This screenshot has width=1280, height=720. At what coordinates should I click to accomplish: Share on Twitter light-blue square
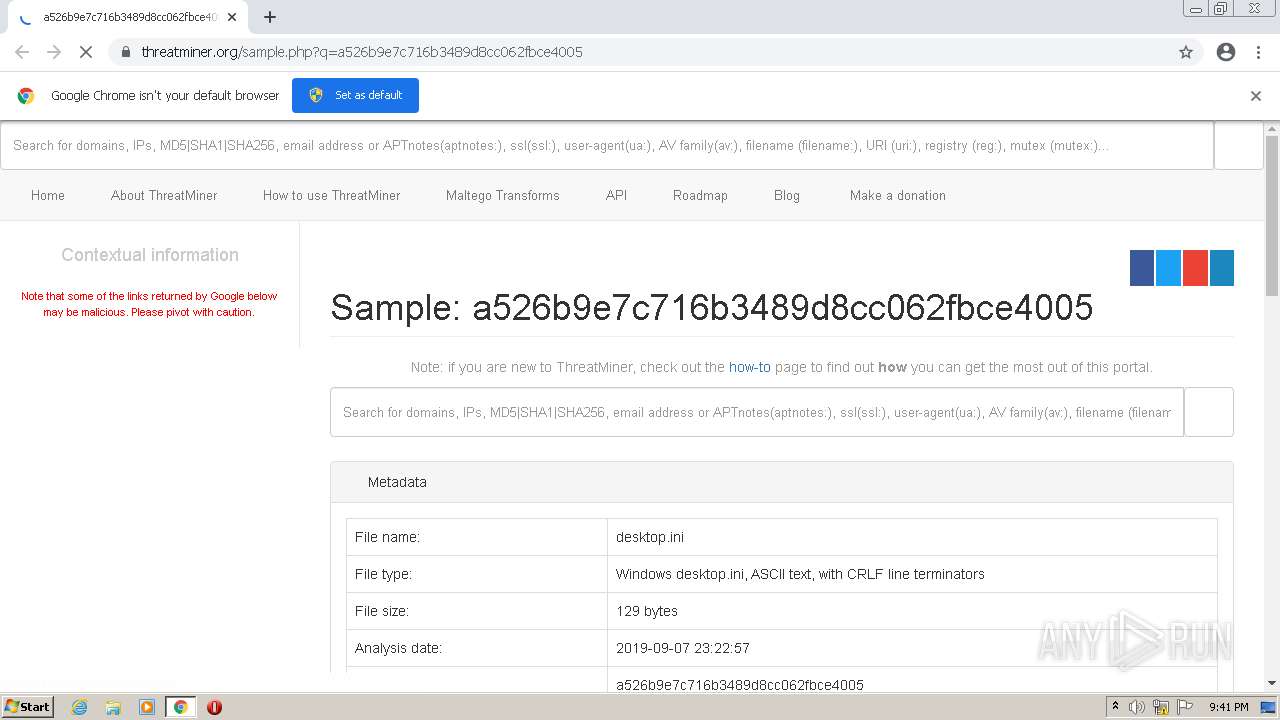coord(1168,268)
